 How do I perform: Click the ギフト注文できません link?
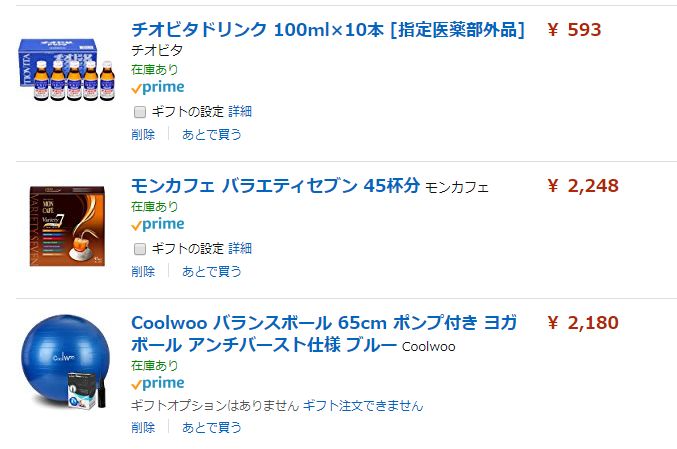[x=363, y=406]
